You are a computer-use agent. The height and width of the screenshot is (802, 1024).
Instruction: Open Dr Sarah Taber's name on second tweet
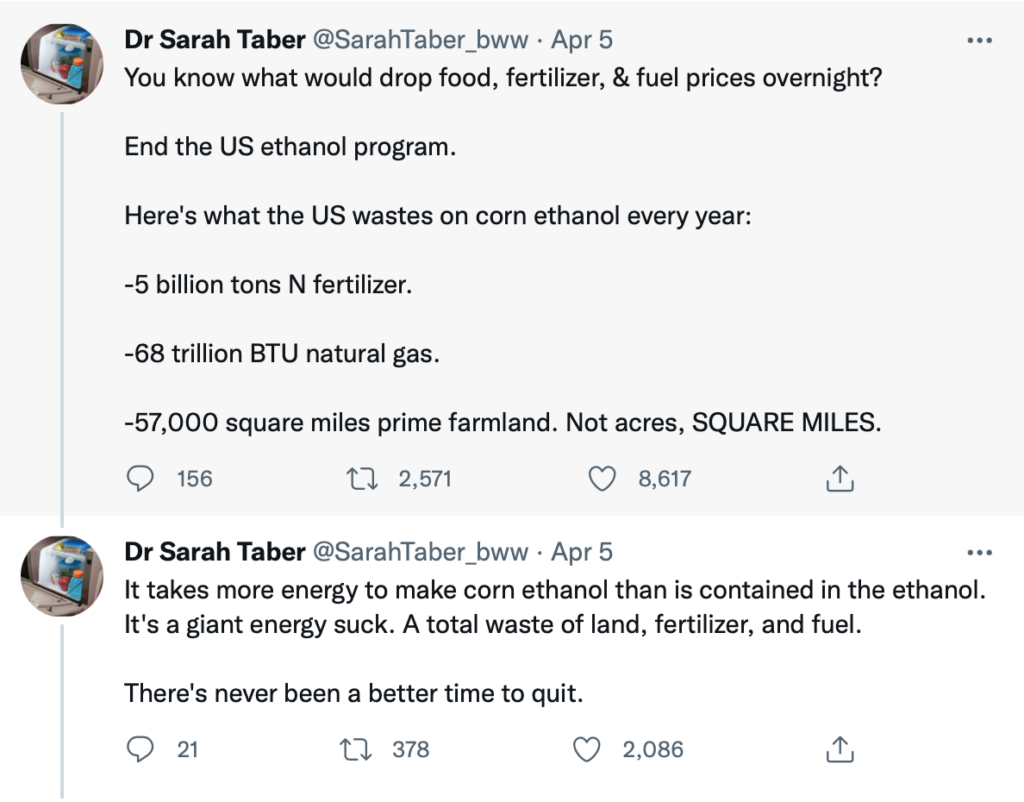pyautogui.click(x=214, y=552)
